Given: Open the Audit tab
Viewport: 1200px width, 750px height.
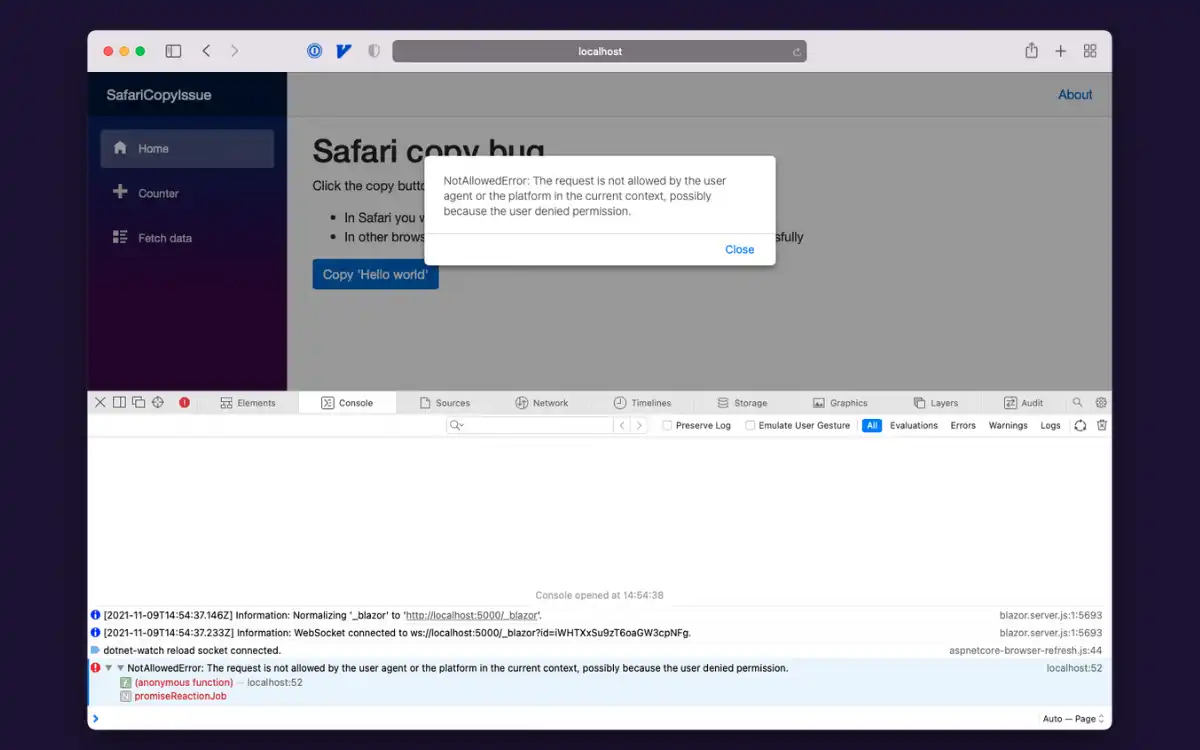Looking at the screenshot, I should (1024, 403).
